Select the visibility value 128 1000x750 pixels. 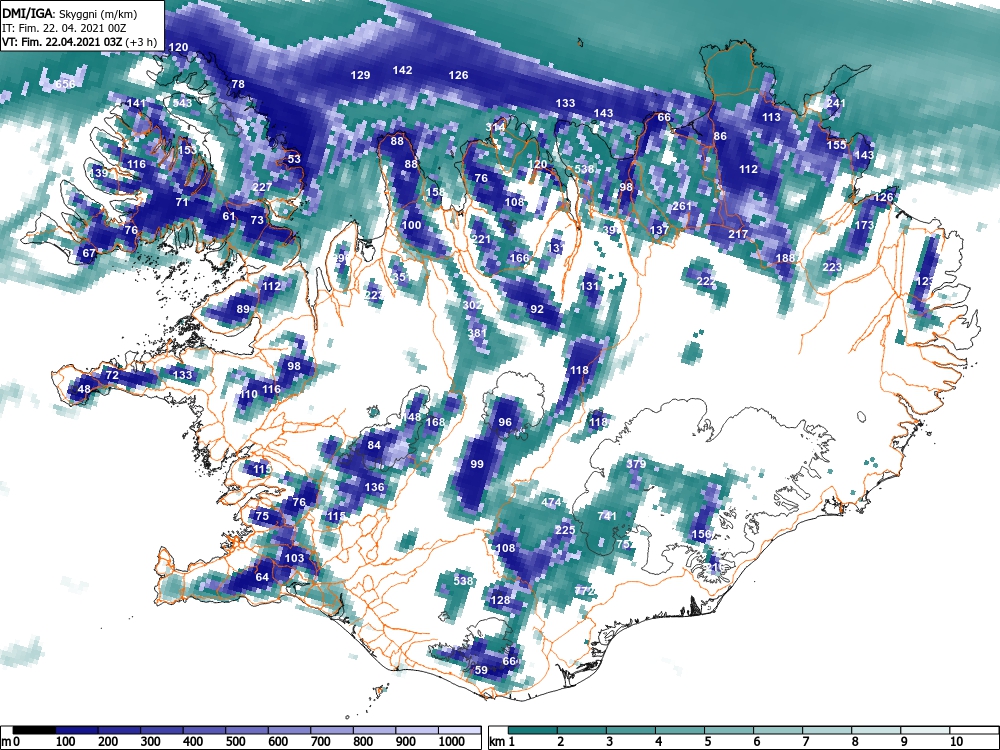click(501, 600)
